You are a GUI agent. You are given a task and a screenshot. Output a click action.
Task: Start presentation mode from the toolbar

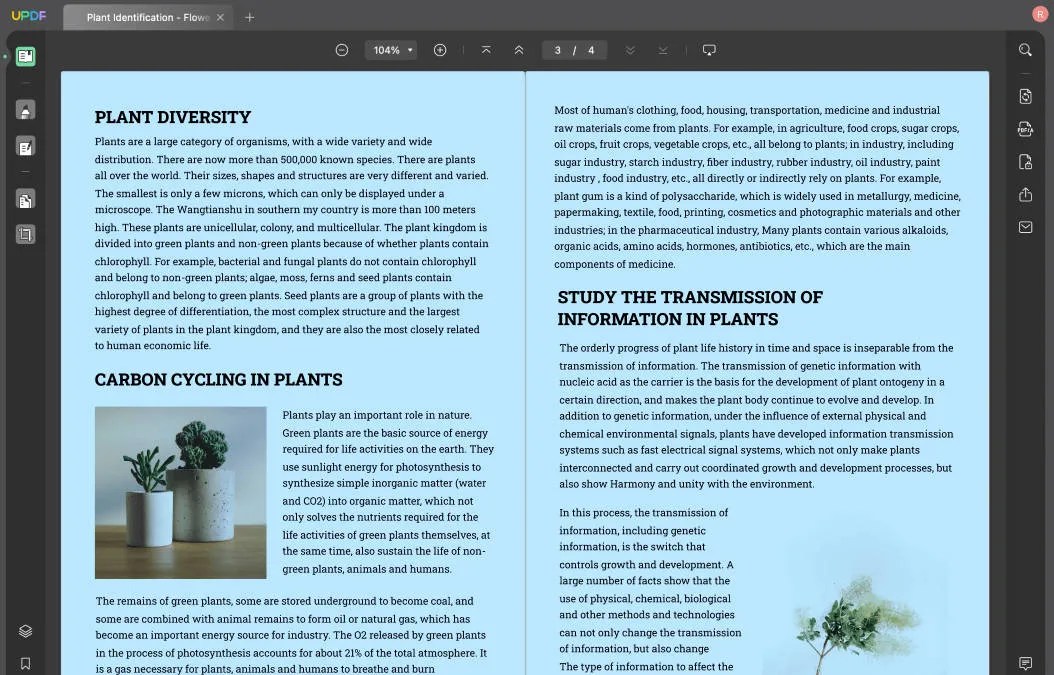pos(709,49)
